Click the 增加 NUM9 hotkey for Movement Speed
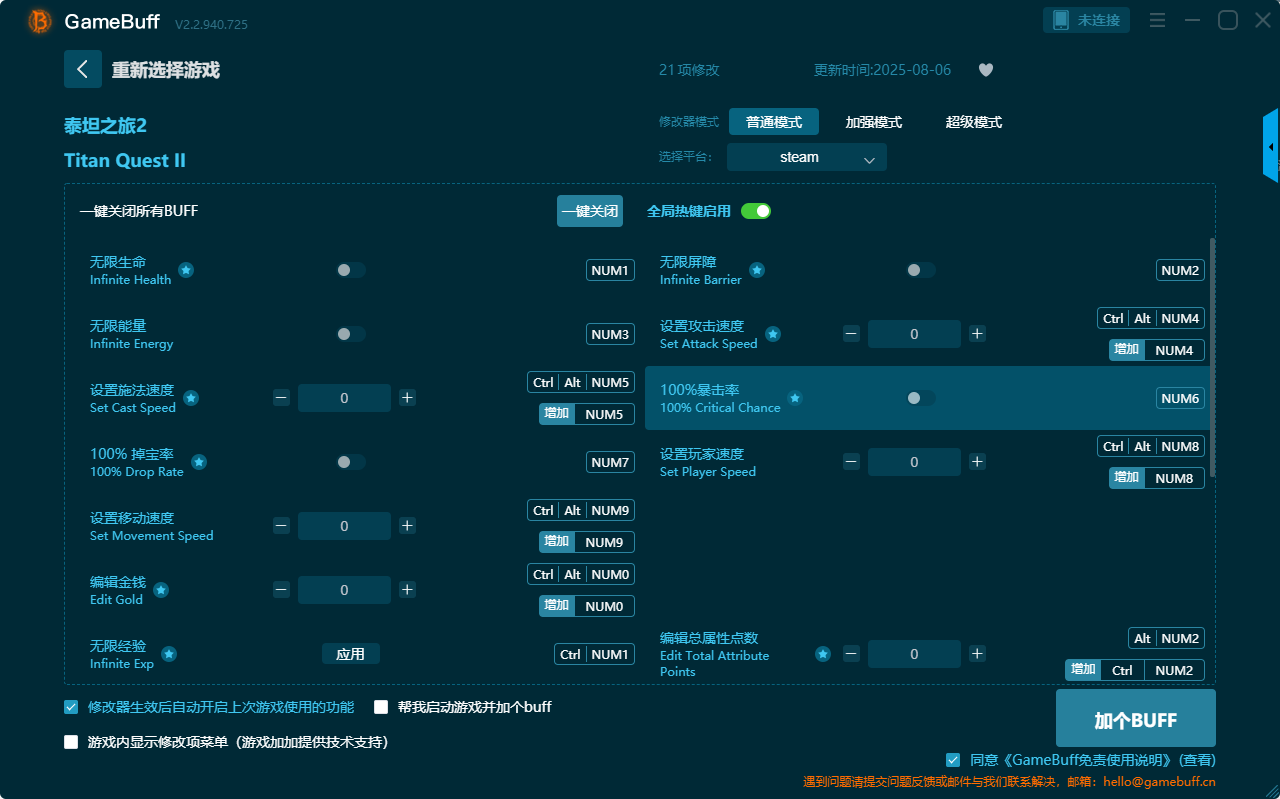1280x799 pixels. coord(587,542)
